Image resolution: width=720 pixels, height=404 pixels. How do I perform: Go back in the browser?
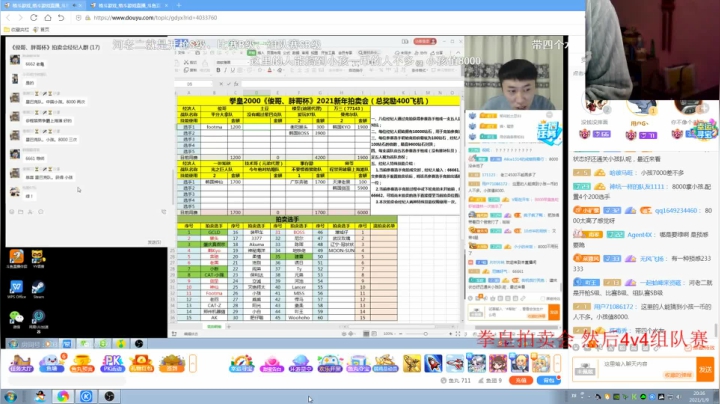pyautogui.click(x=8, y=17)
